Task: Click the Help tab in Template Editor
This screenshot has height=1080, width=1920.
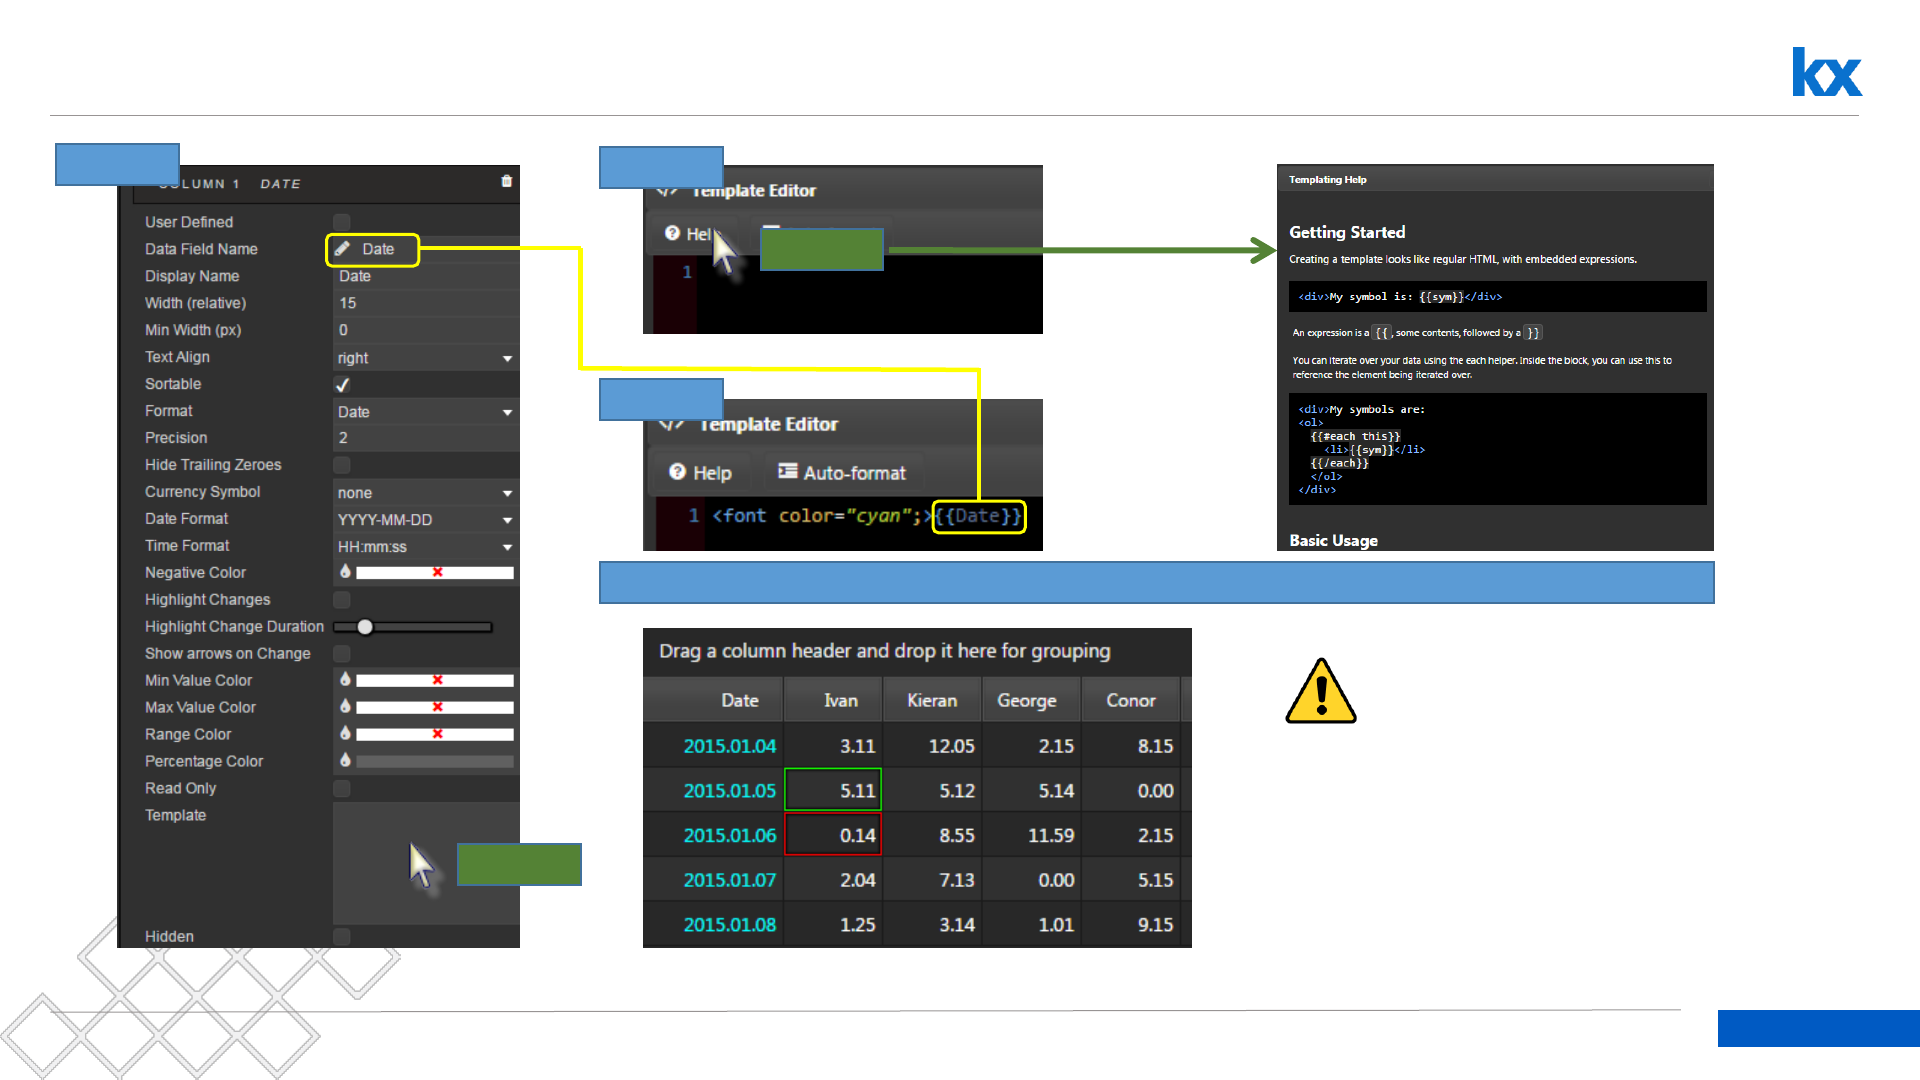Action: [x=700, y=473]
